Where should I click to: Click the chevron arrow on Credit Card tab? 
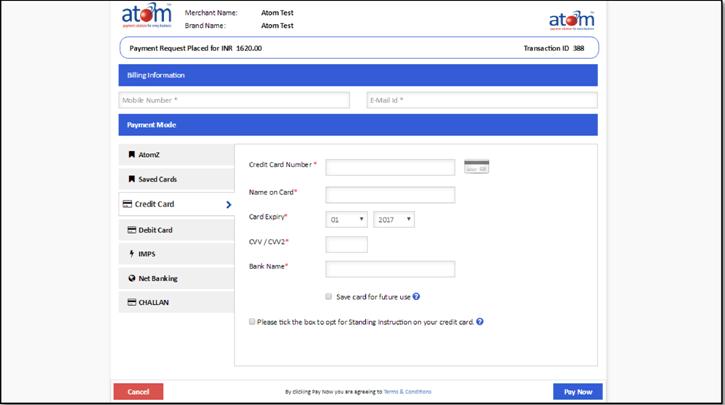tap(228, 204)
